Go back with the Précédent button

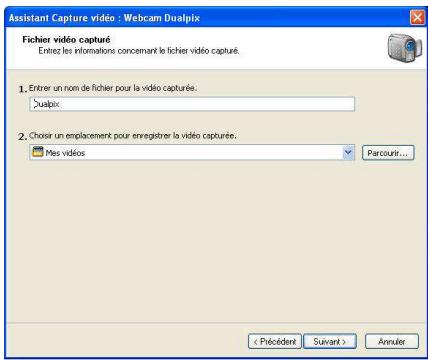tap(275, 341)
